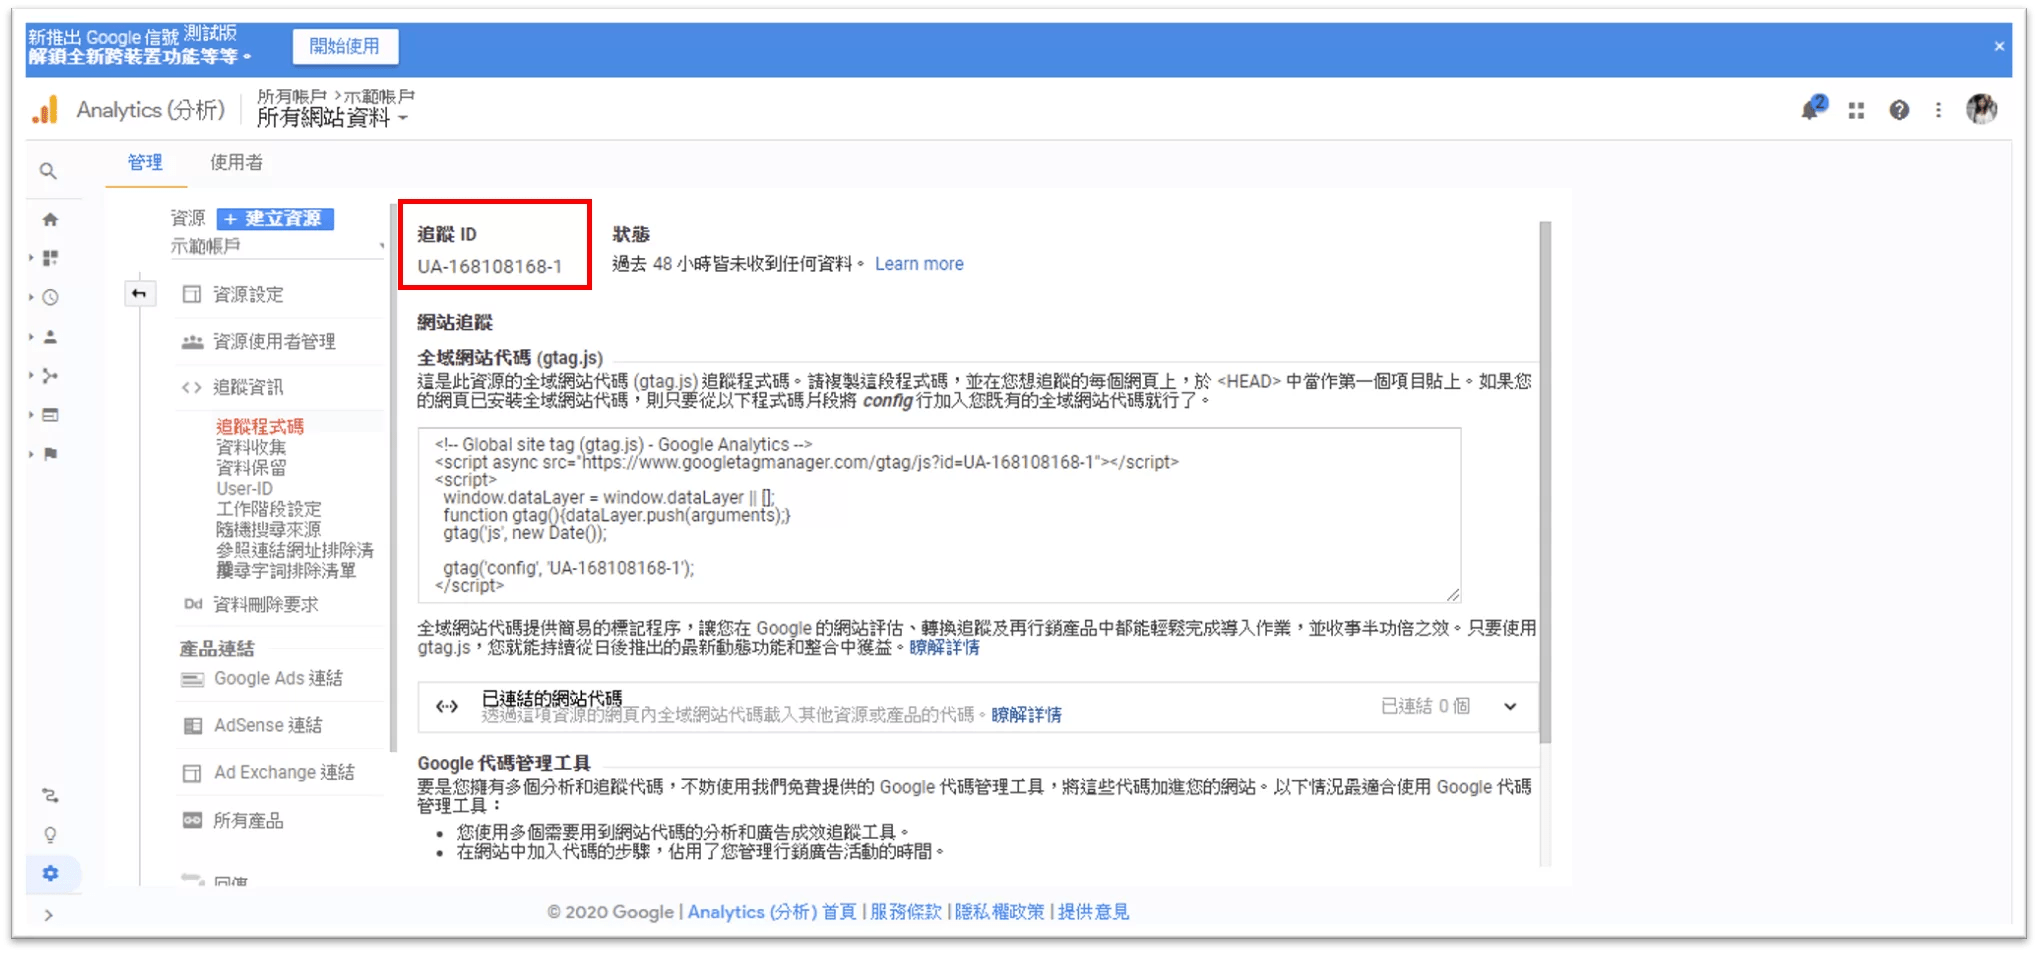Open 瞭解詳情 link after gtag.js description
Viewport: 2038px width, 953px height.
944,647
